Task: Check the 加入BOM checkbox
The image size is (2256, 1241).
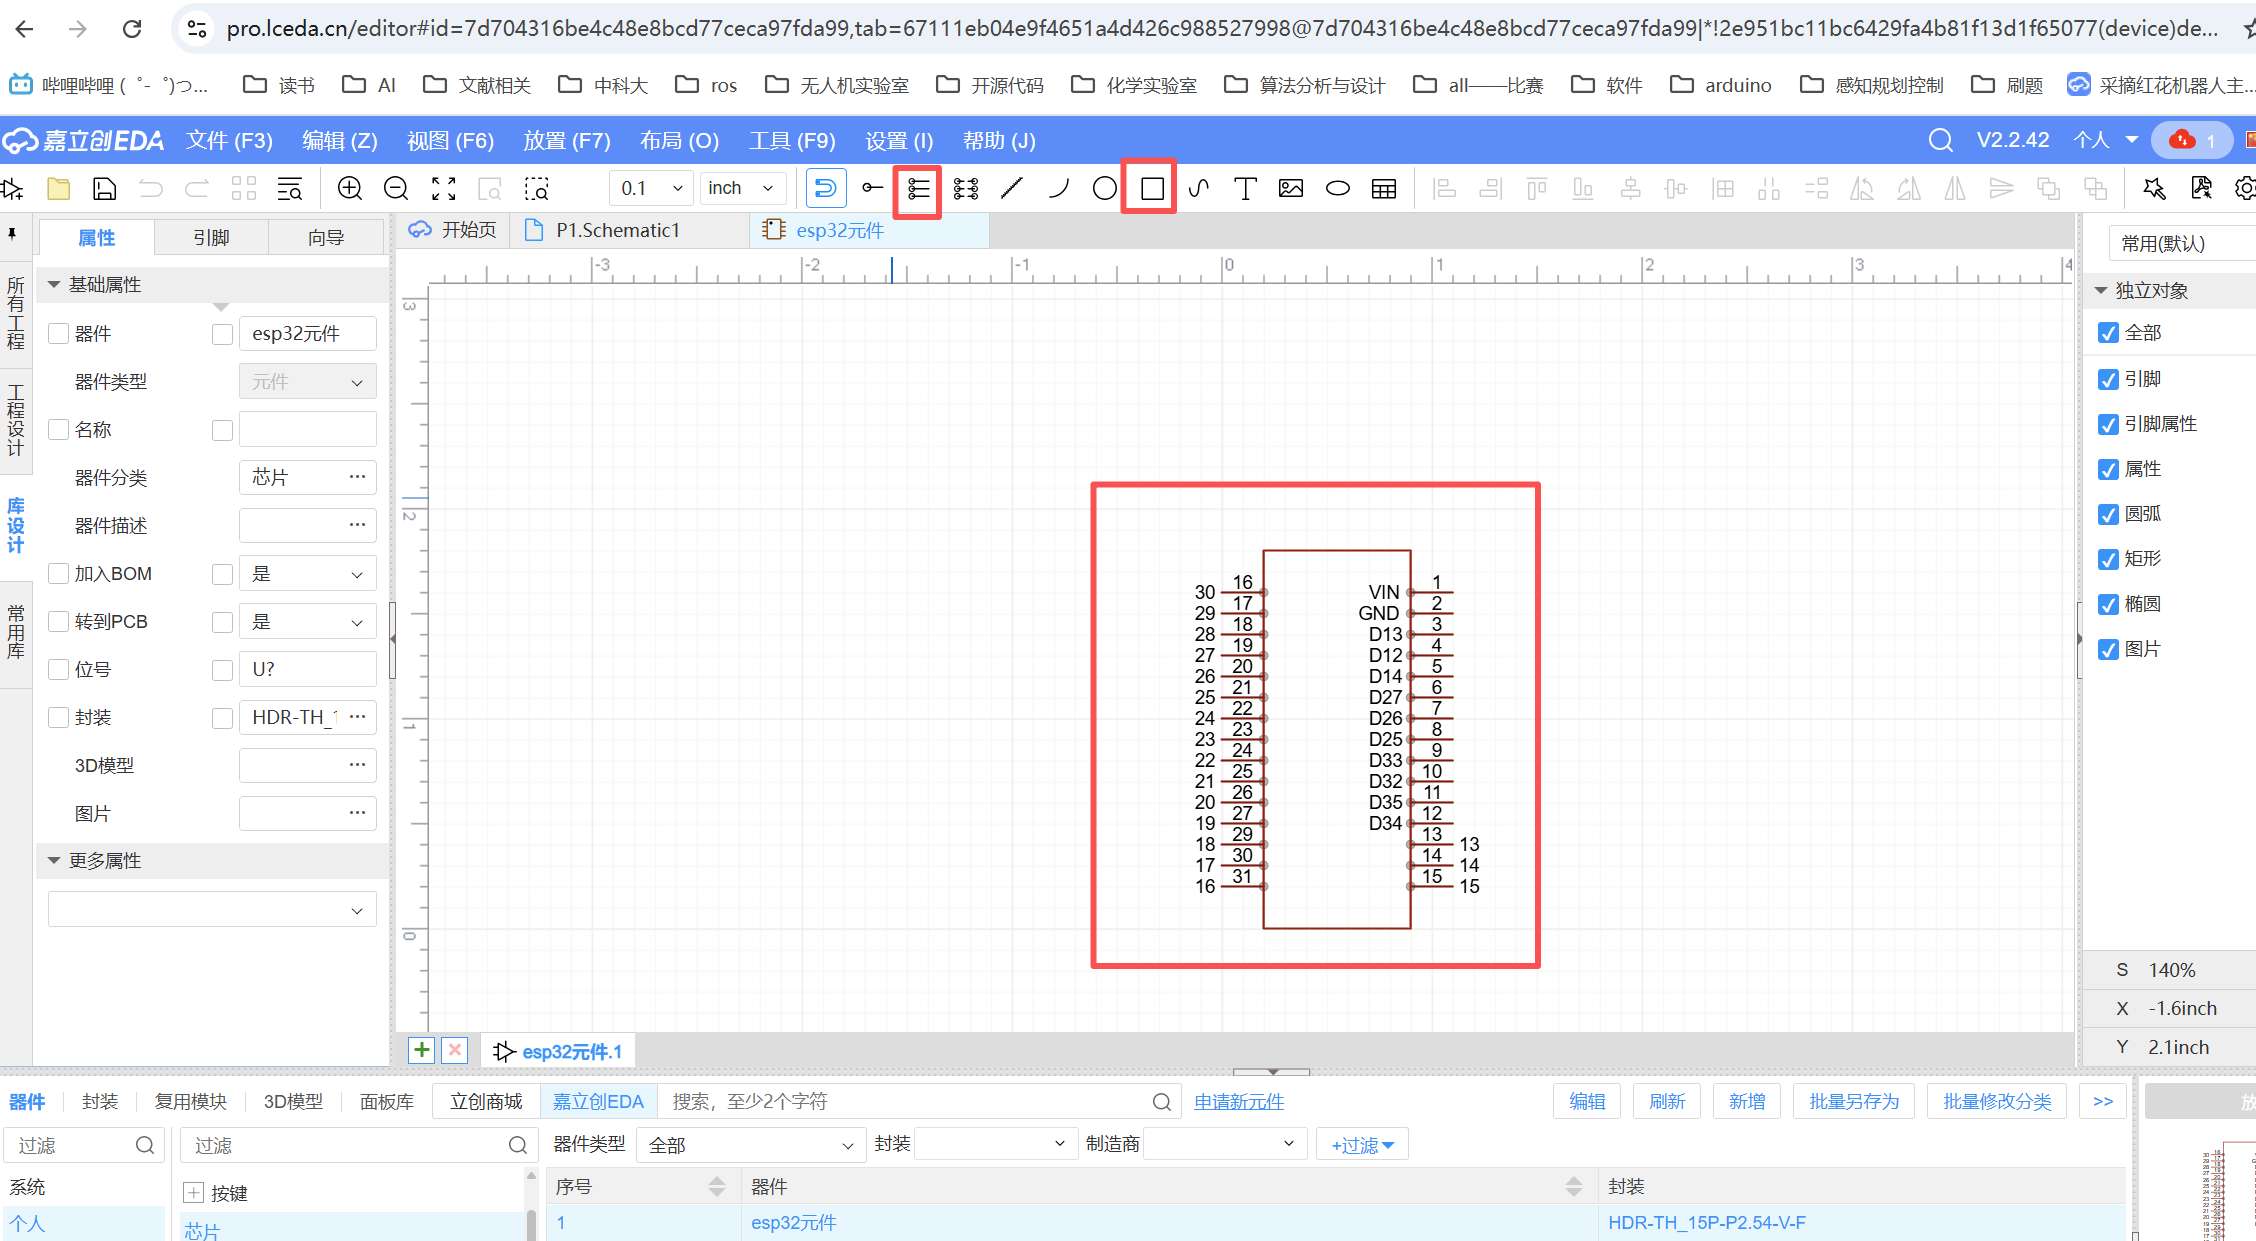Action: (x=59, y=573)
